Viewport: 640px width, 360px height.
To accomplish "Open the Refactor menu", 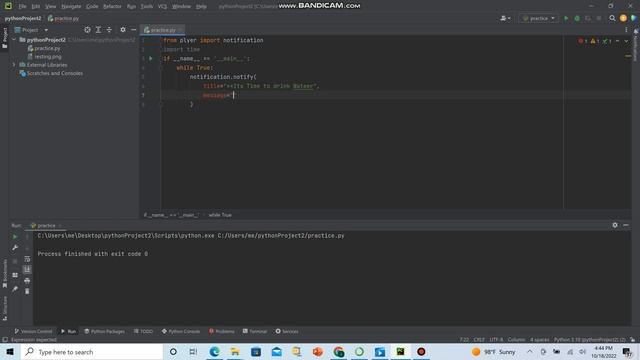I will click(112, 7).
